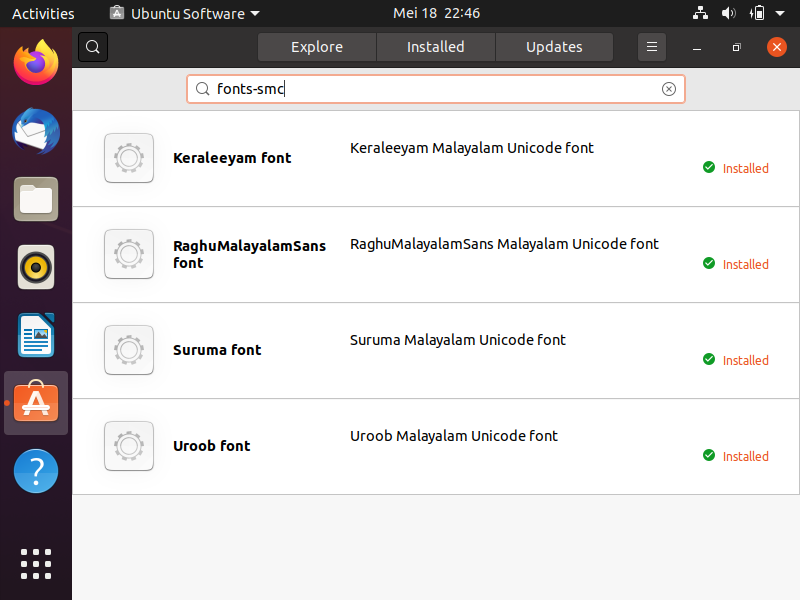Click the Keraleeyam font package icon
800x600 pixels.
pyautogui.click(x=129, y=158)
